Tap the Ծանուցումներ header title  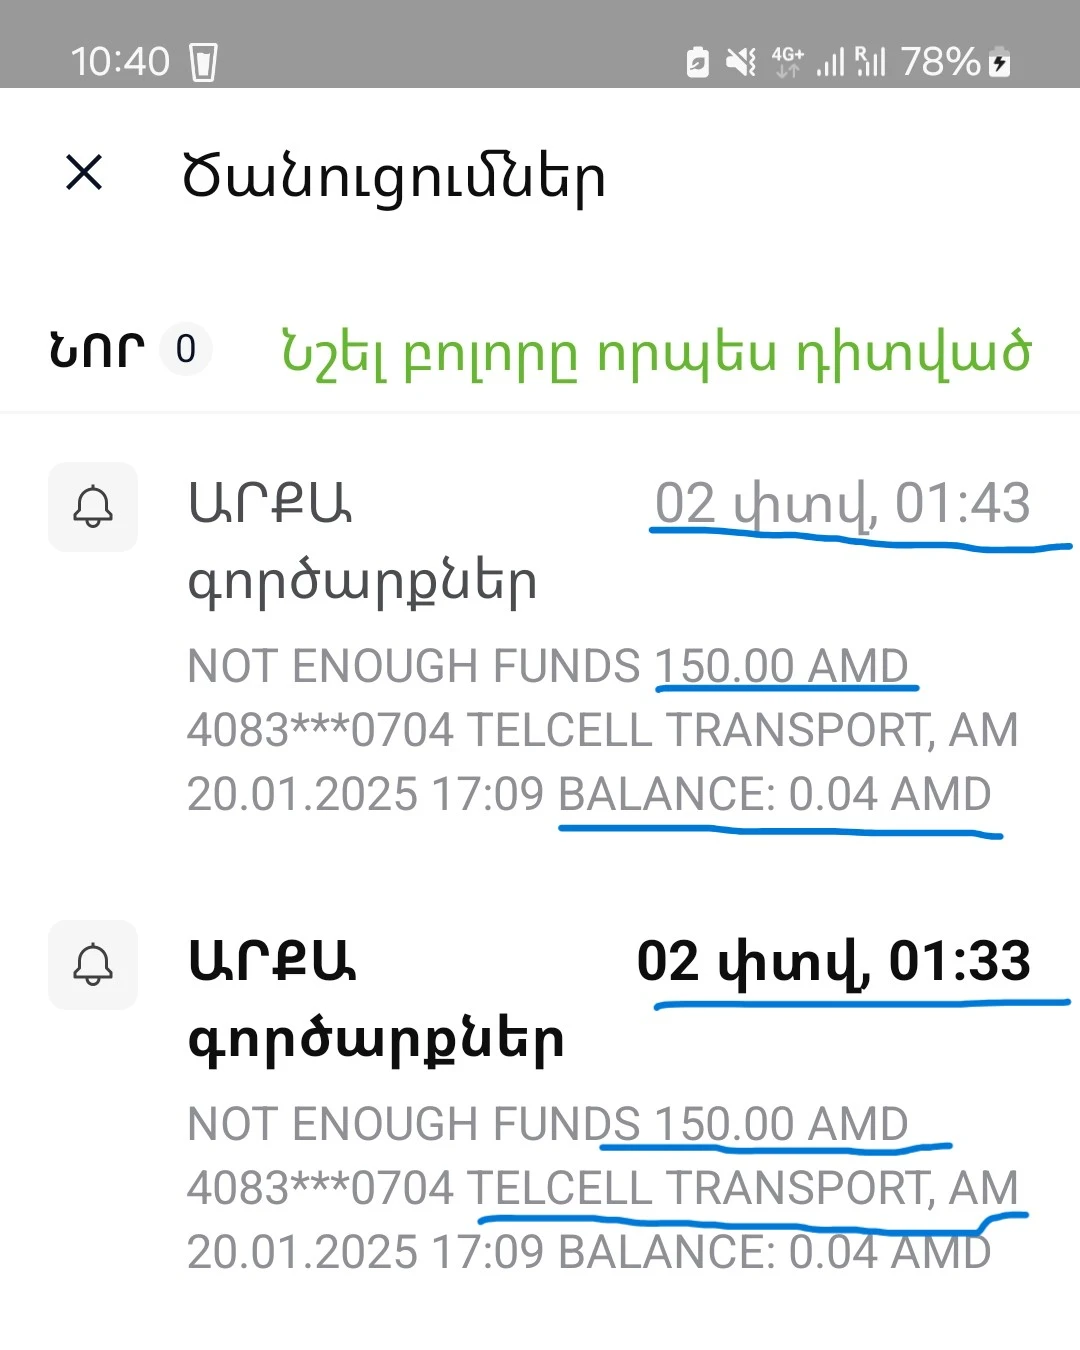pos(394,178)
